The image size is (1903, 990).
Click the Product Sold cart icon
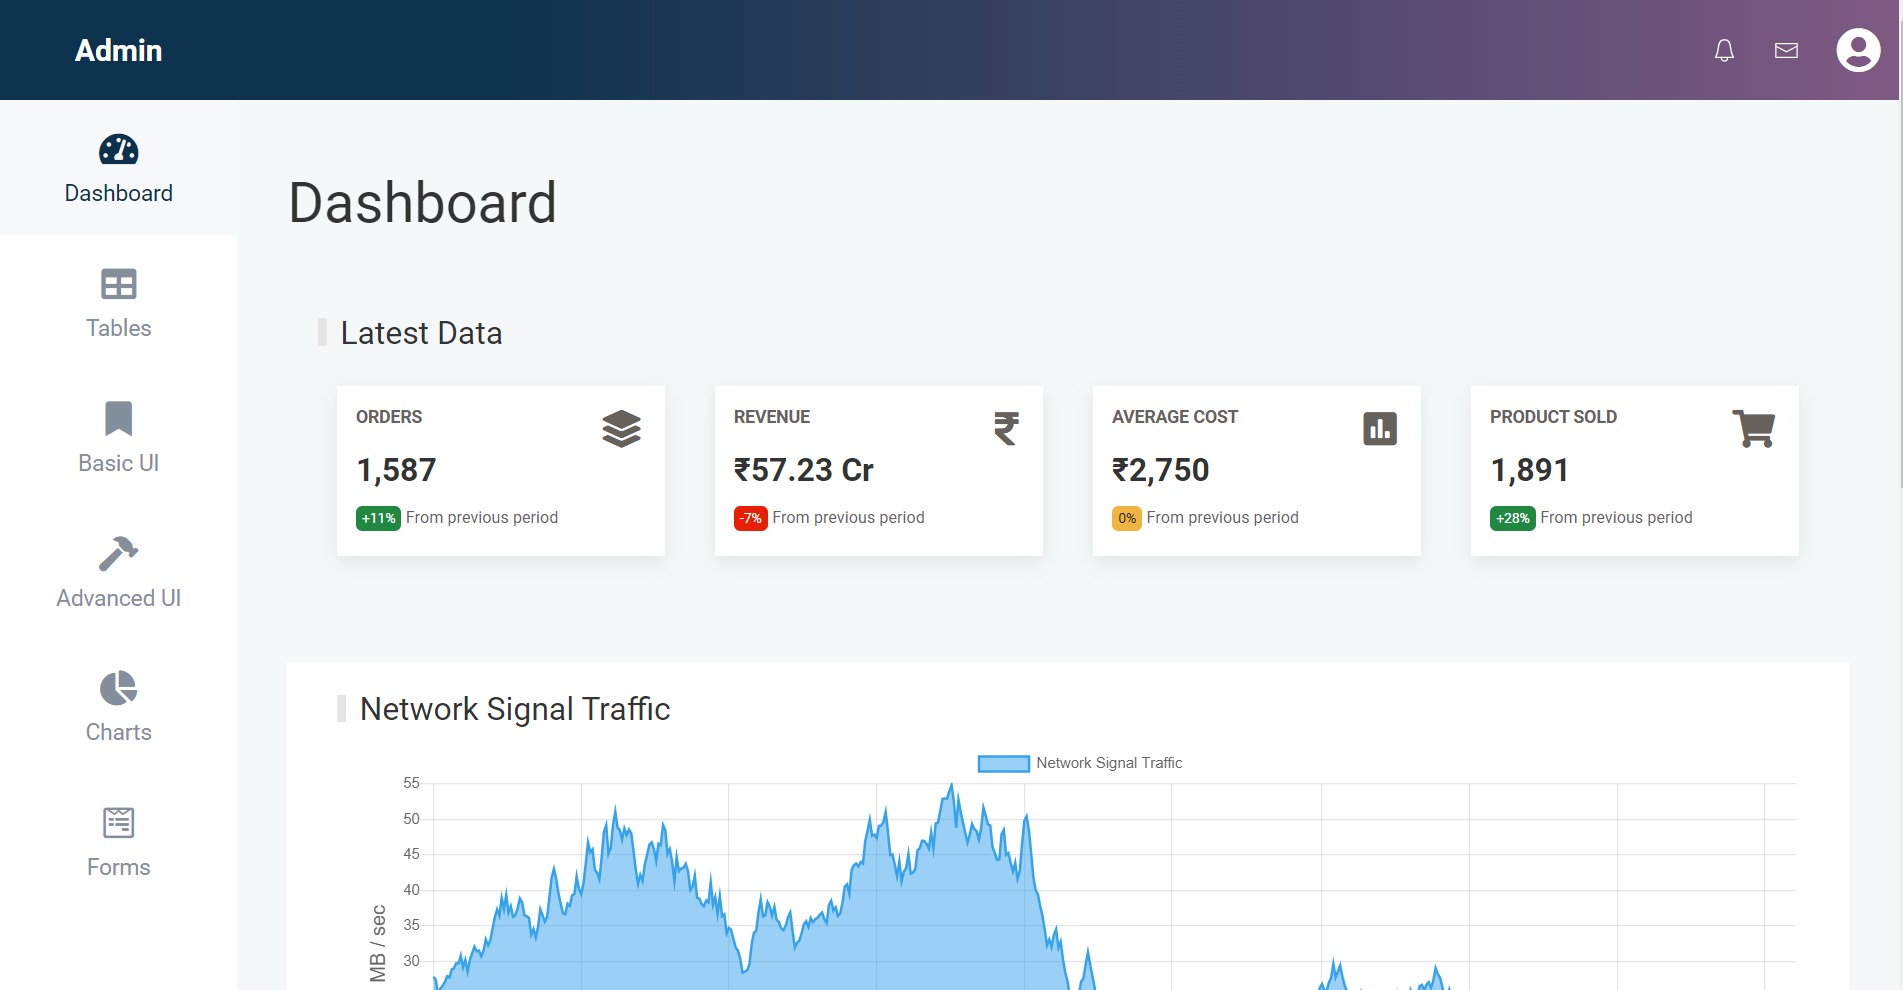coord(1753,429)
